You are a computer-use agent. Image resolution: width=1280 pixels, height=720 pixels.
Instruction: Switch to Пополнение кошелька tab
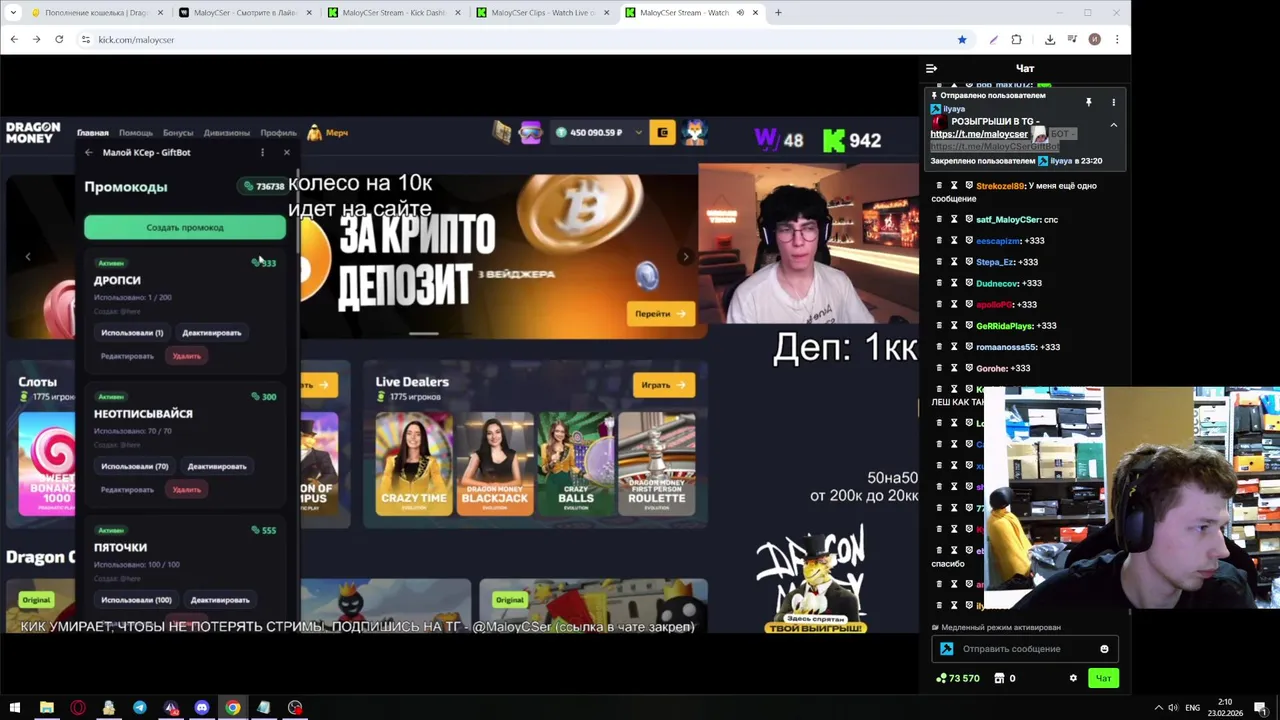click(x=96, y=12)
